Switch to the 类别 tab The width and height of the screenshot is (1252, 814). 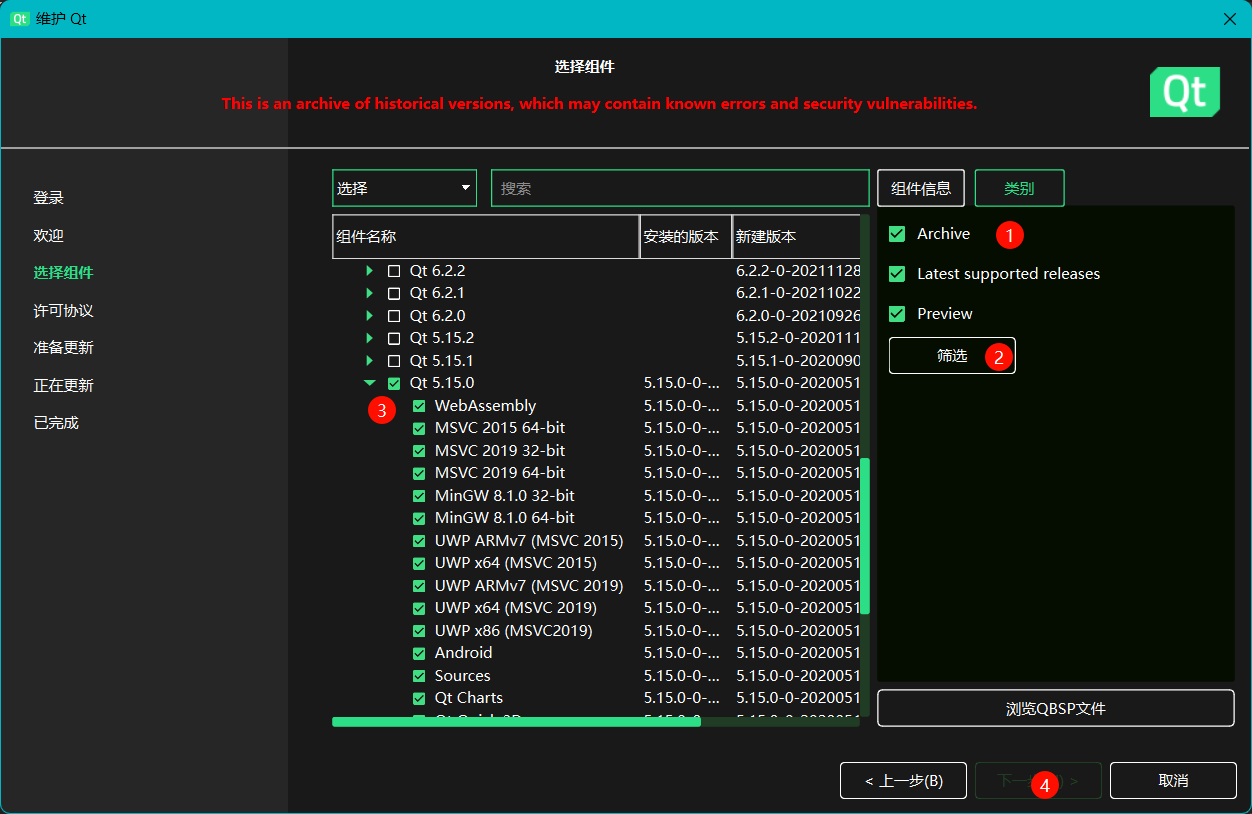tap(1019, 188)
